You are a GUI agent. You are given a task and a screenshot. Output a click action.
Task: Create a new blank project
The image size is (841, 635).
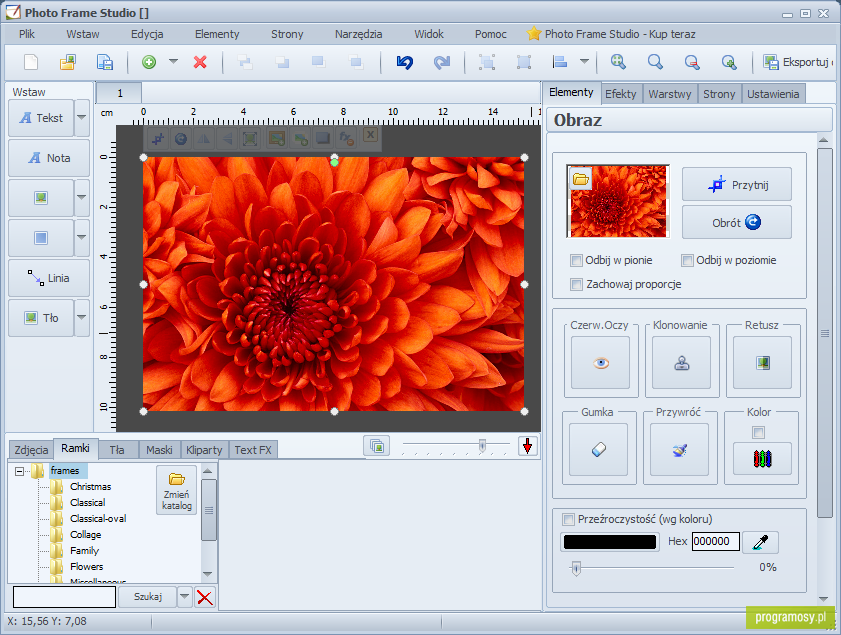(x=31, y=62)
